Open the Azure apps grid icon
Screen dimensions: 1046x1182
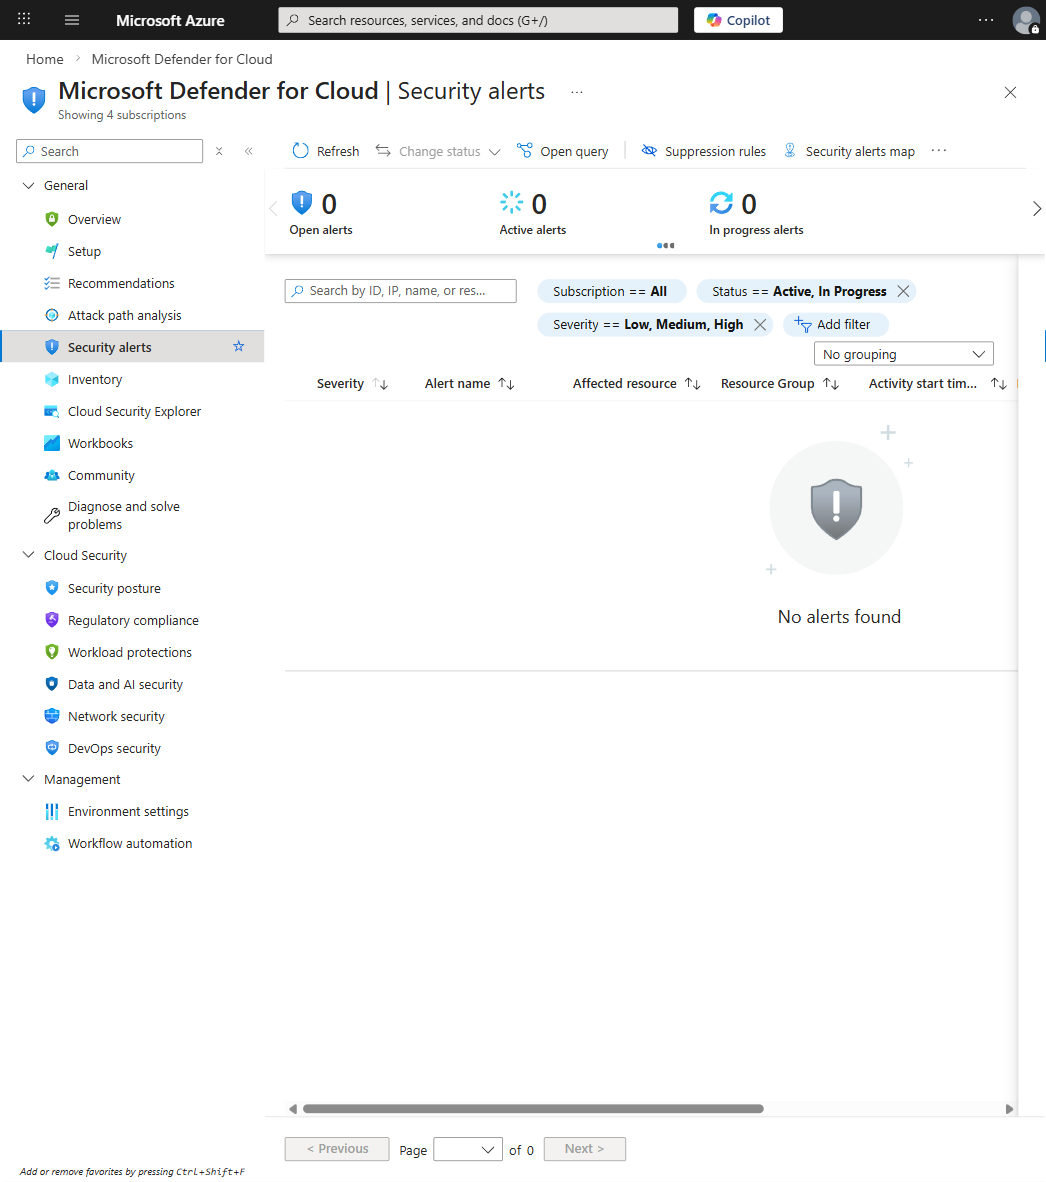24,20
